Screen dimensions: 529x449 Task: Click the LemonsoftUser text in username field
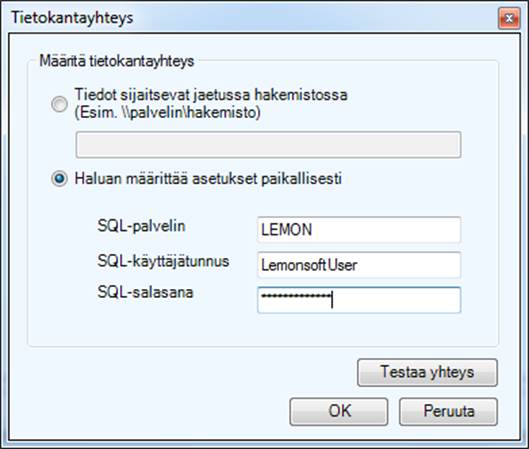pyautogui.click(x=309, y=265)
